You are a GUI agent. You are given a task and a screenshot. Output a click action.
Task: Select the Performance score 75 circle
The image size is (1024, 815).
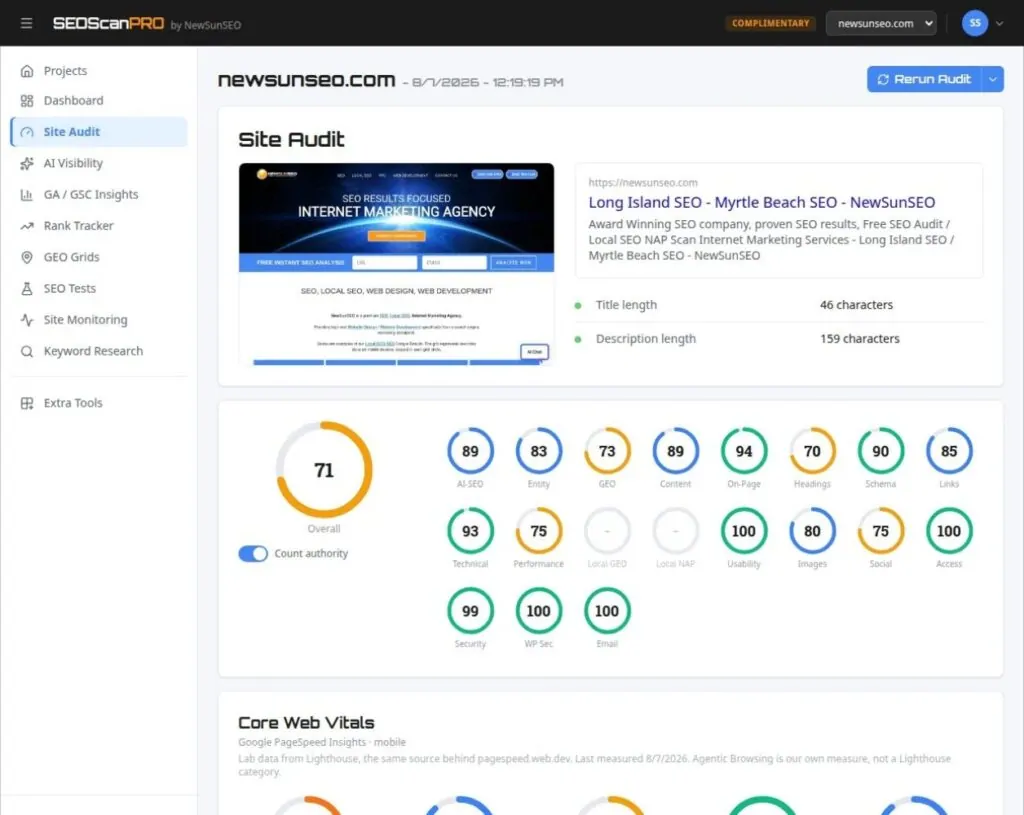point(539,531)
